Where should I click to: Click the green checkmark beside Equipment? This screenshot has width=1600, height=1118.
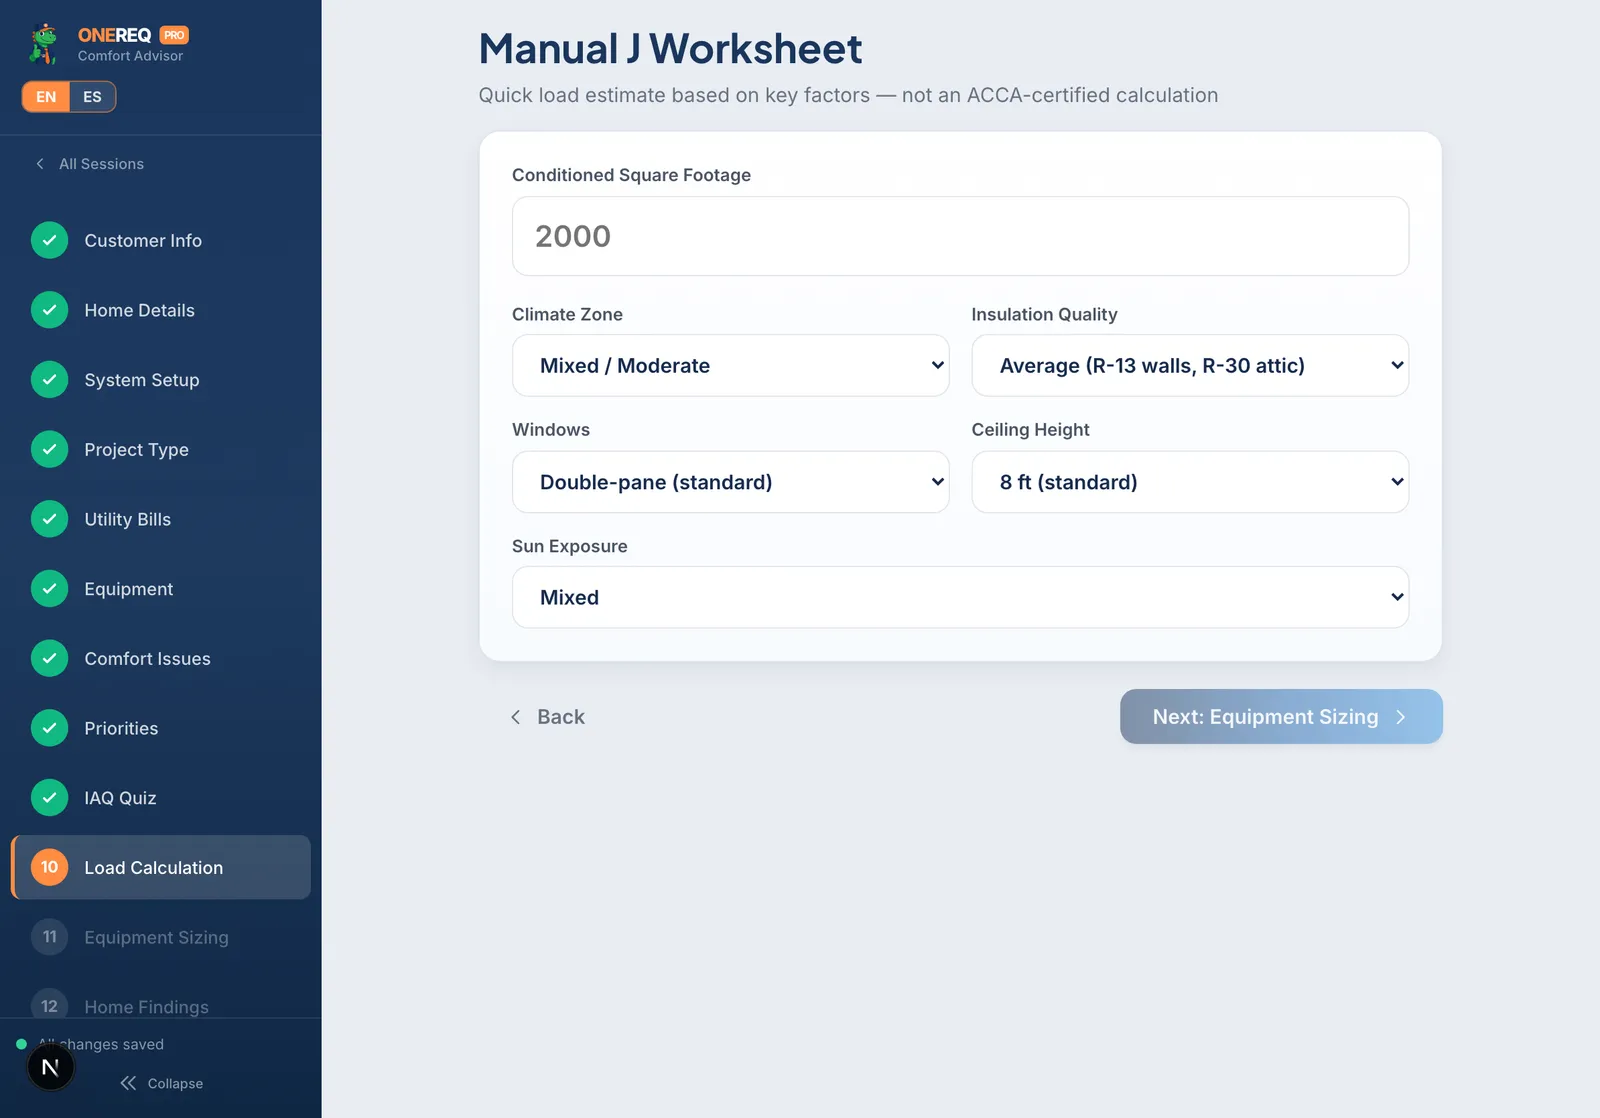pos(49,589)
